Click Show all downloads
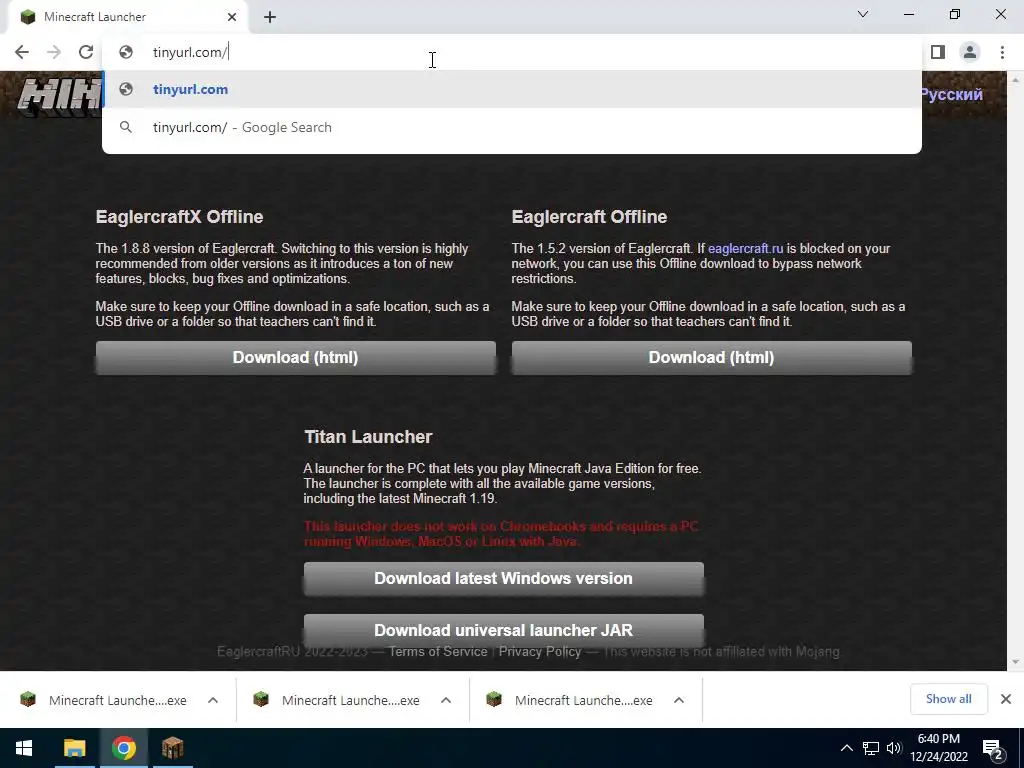 point(948,699)
